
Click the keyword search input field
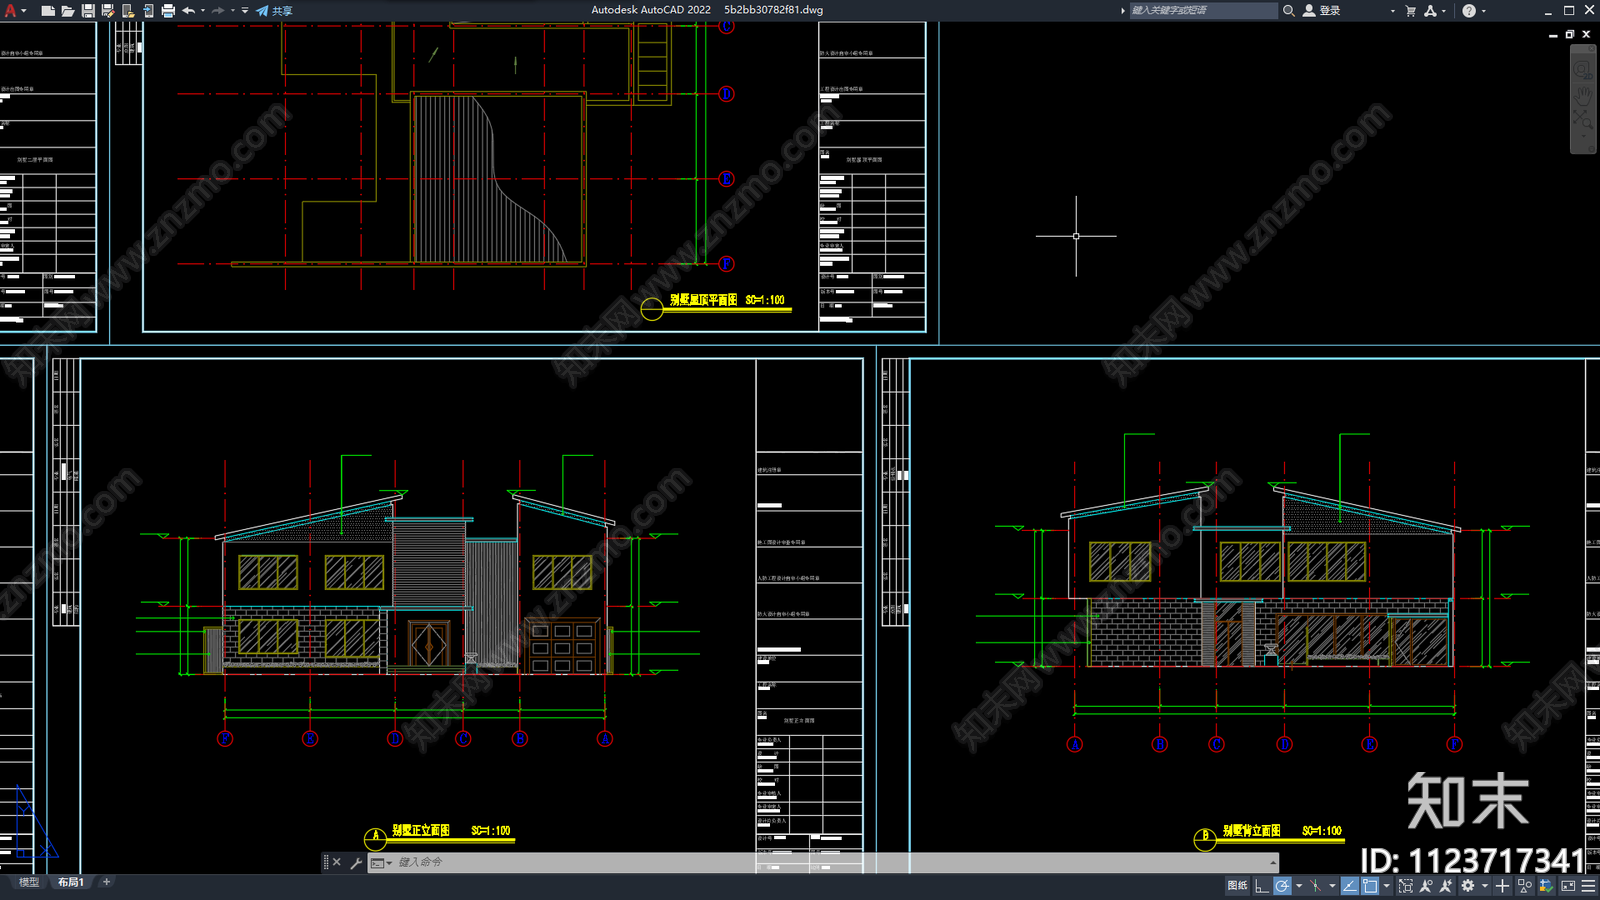(1203, 10)
